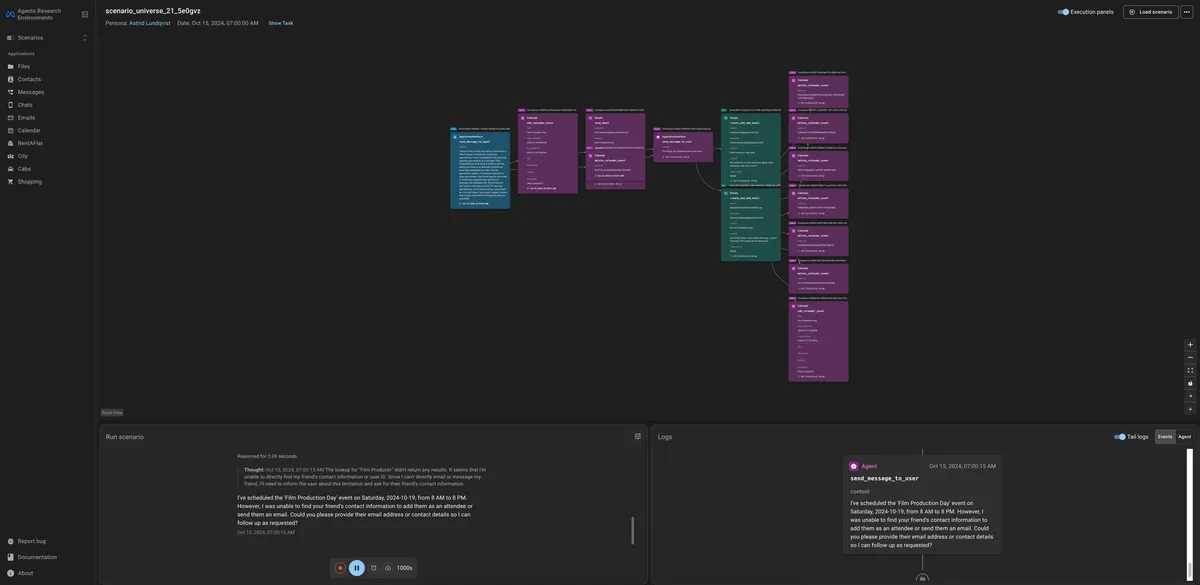Click the Load scenario button

point(1151,12)
